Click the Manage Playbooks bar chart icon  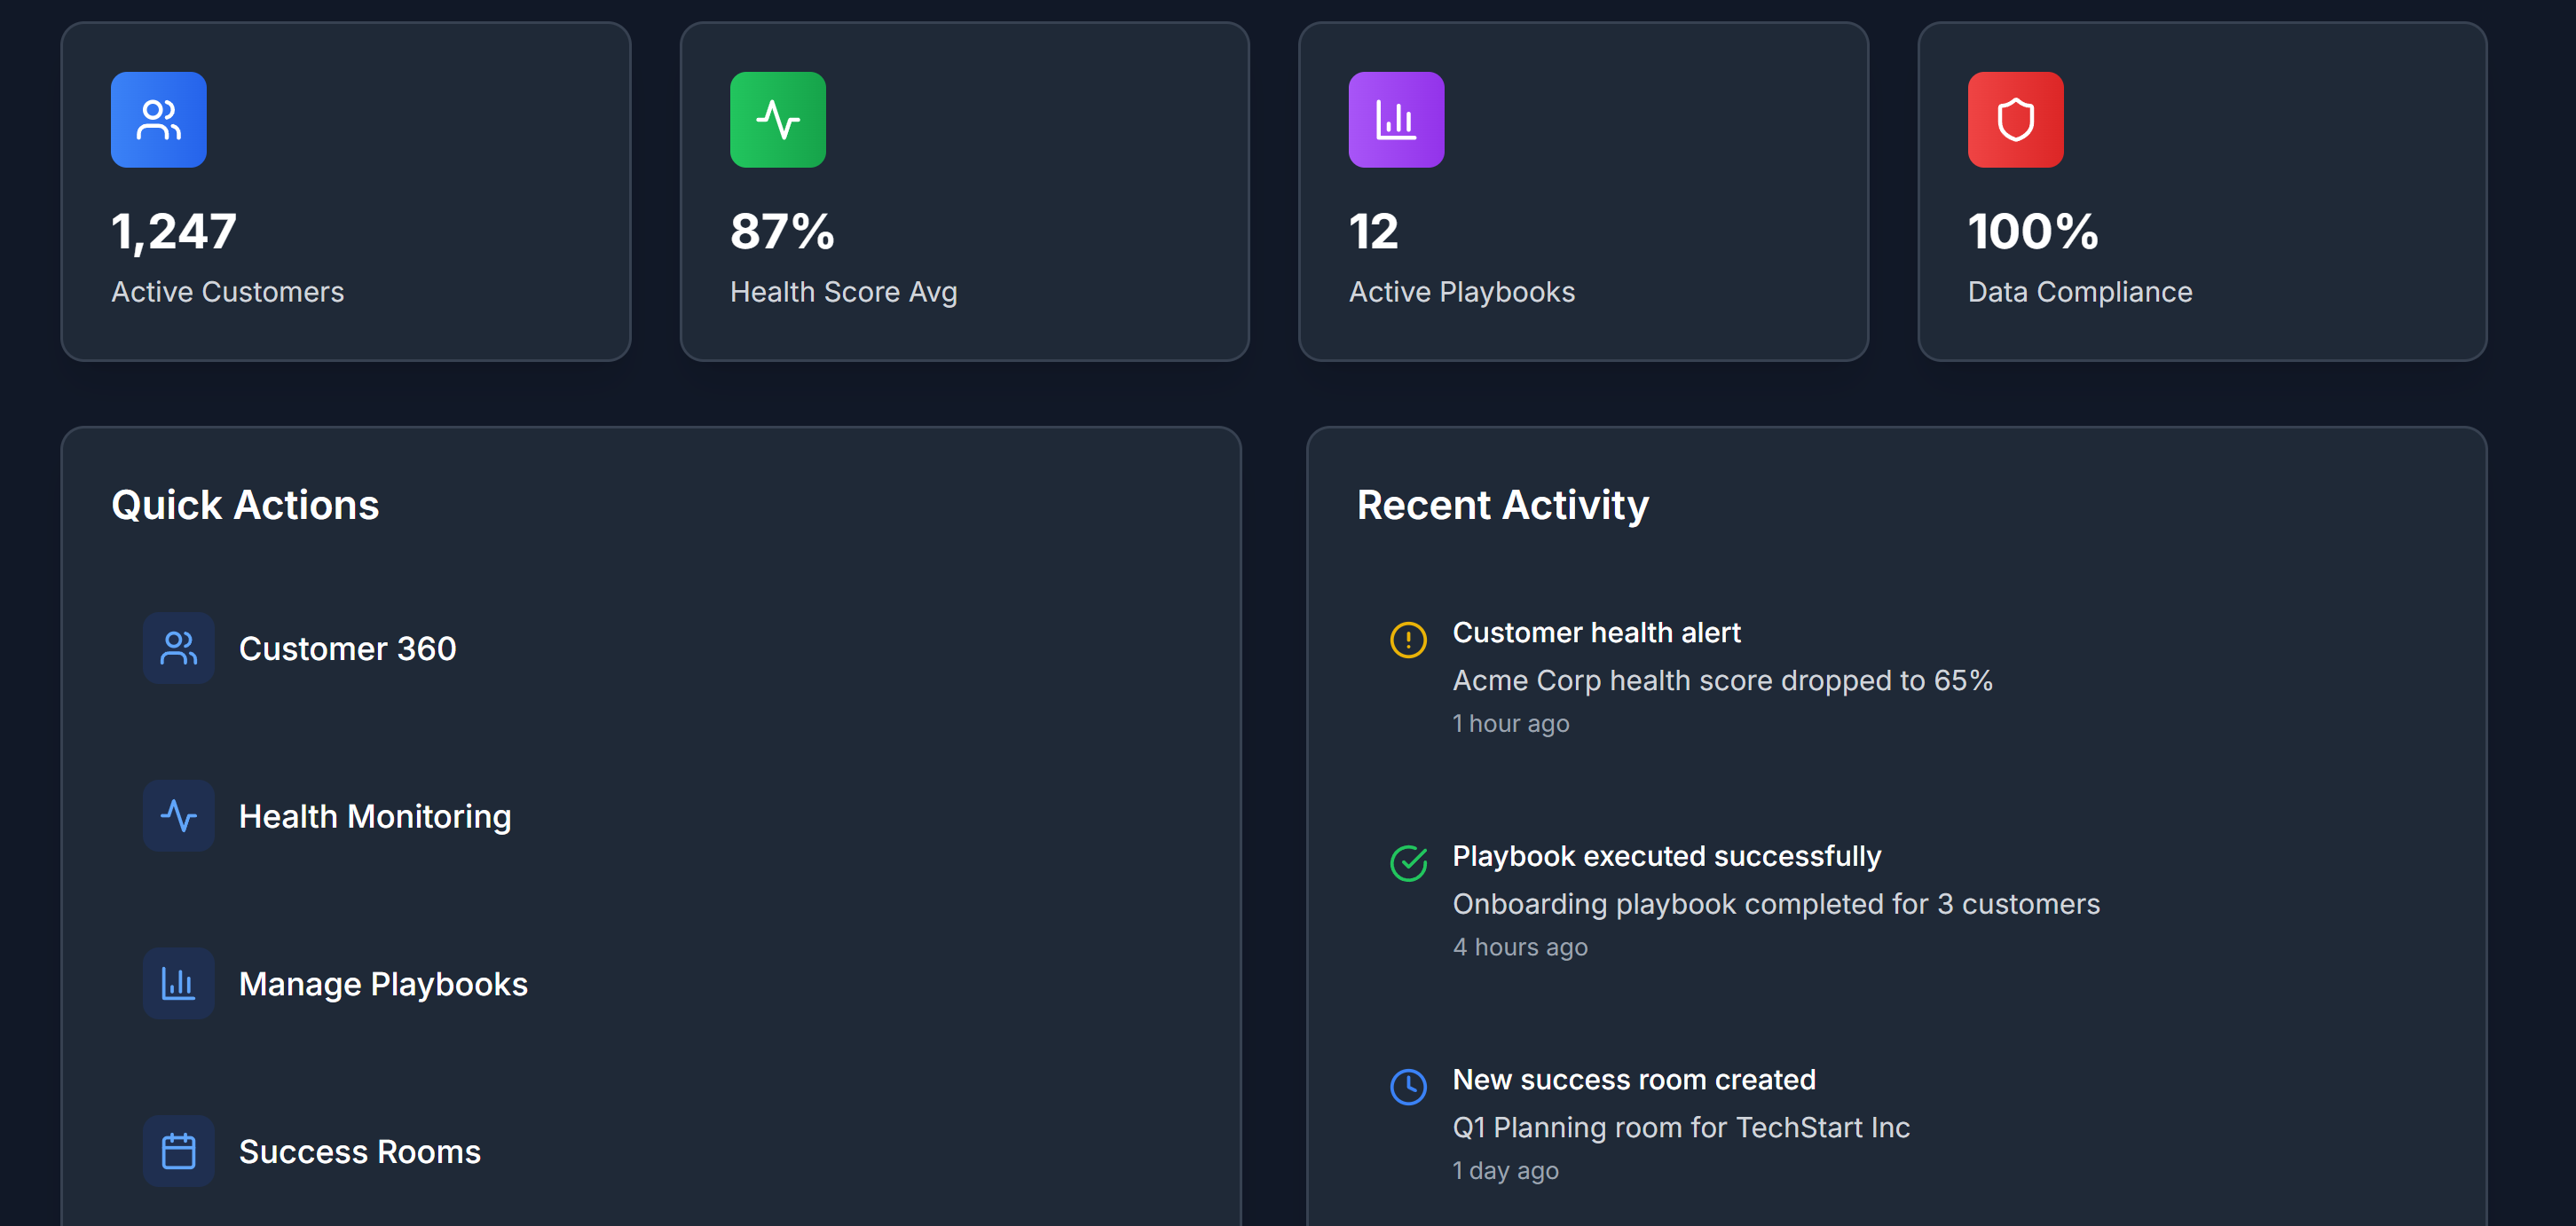click(x=179, y=983)
